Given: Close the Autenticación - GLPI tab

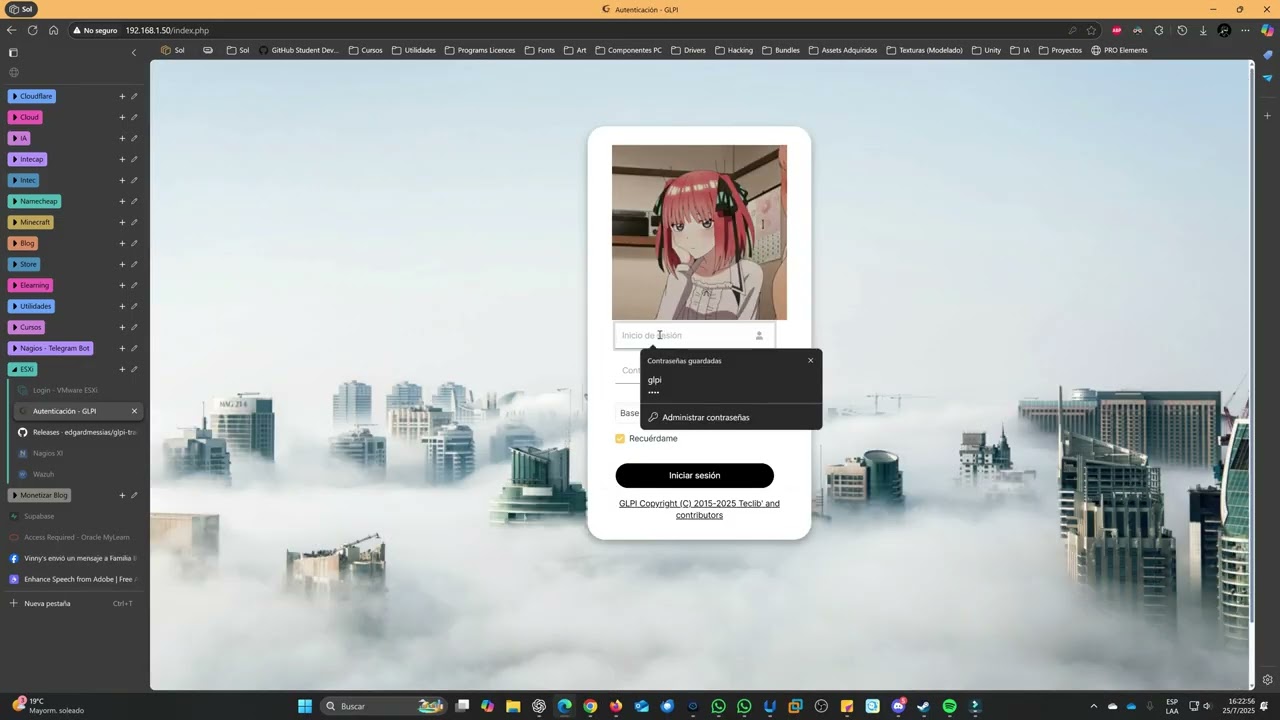Looking at the screenshot, I should pos(134,411).
